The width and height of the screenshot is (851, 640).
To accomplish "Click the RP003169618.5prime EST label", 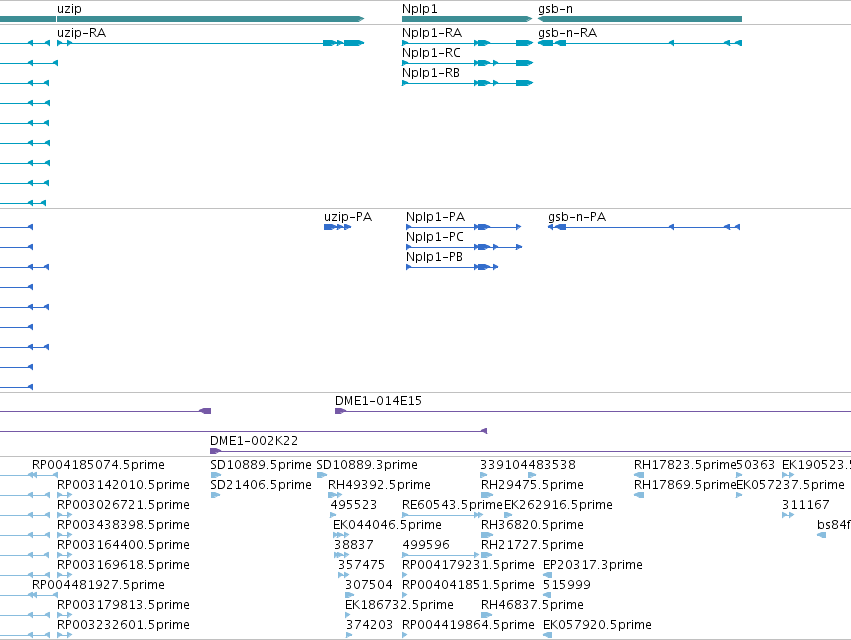I will [123, 565].
